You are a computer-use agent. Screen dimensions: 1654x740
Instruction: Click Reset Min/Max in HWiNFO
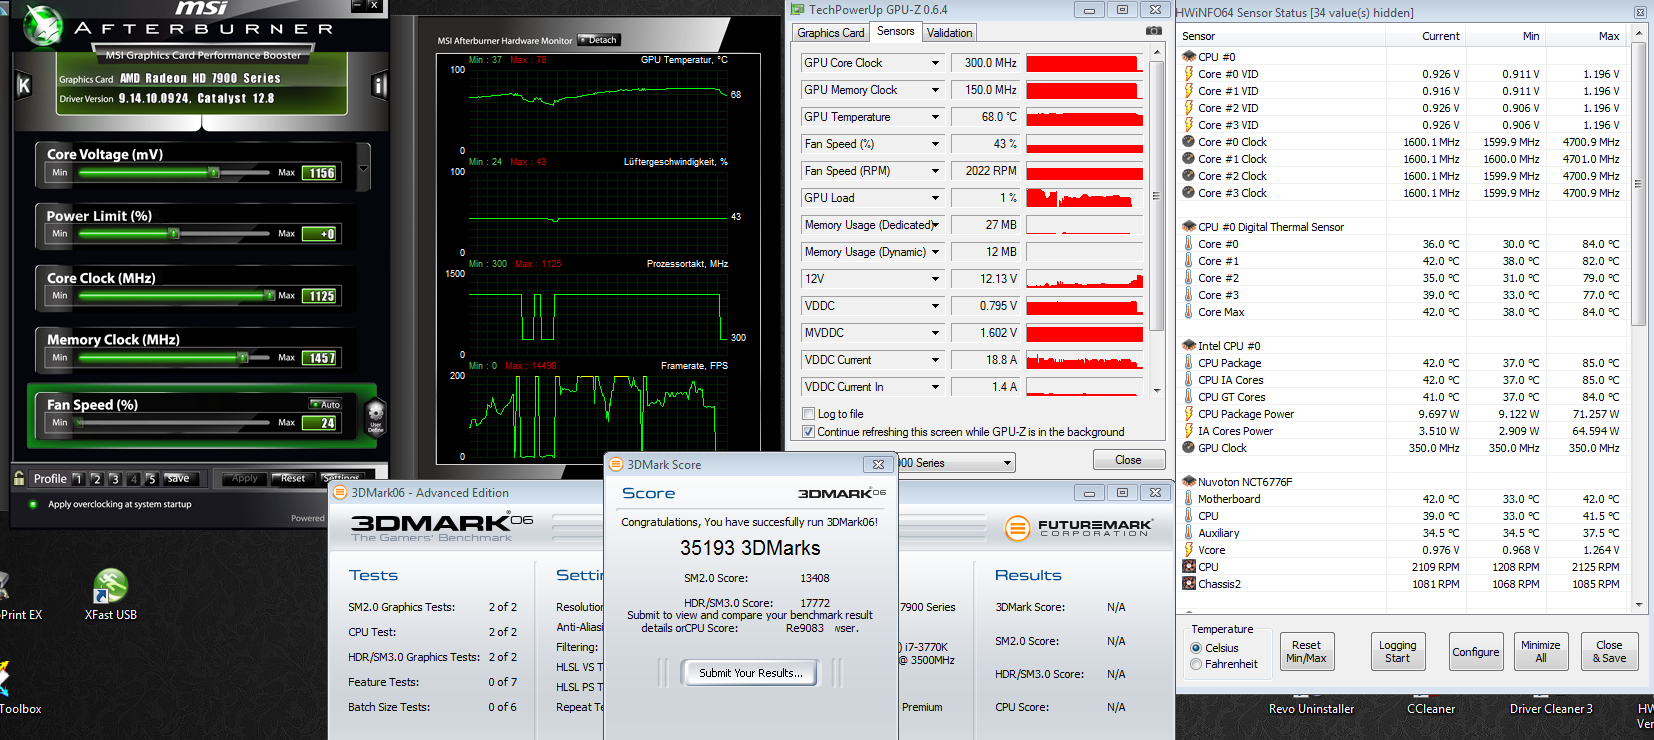[1306, 652]
